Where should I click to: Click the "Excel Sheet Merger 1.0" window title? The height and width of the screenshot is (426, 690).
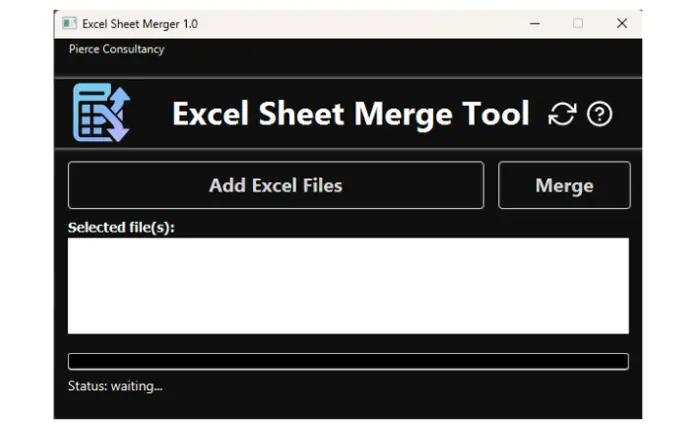pos(140,24)
